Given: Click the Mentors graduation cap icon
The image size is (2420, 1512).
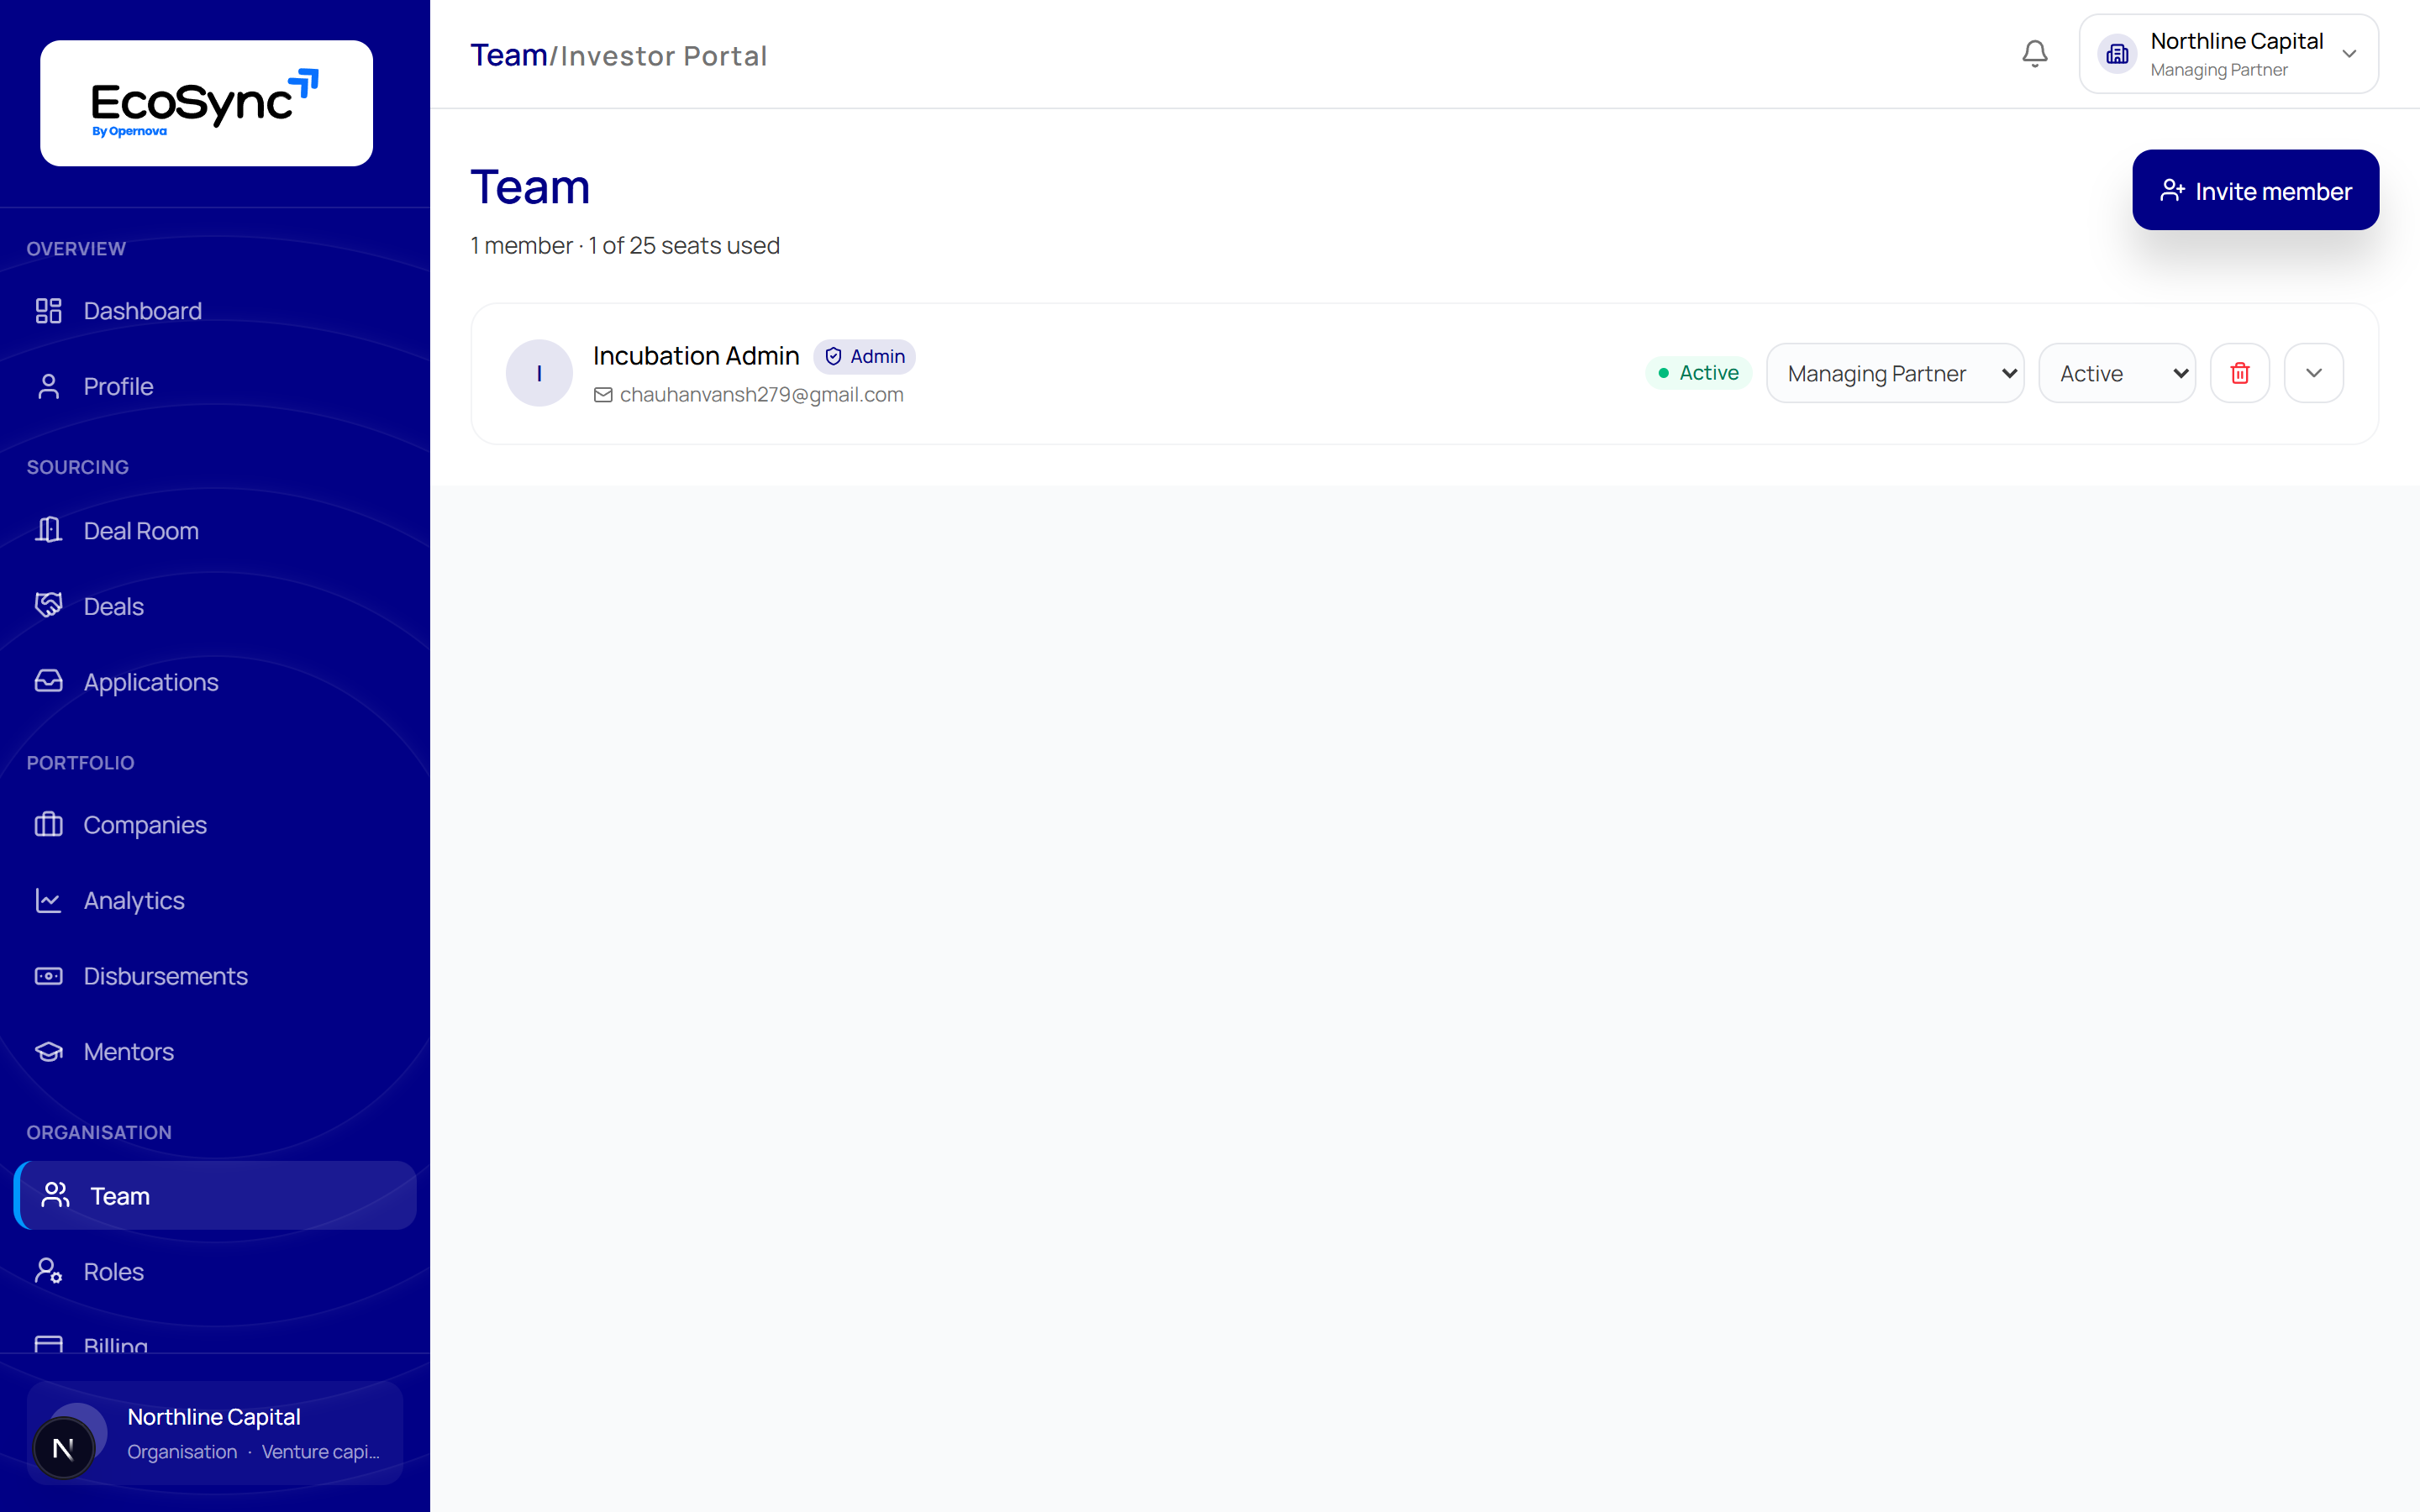Looking at the screenshot, I should (x=48, y=1051).
